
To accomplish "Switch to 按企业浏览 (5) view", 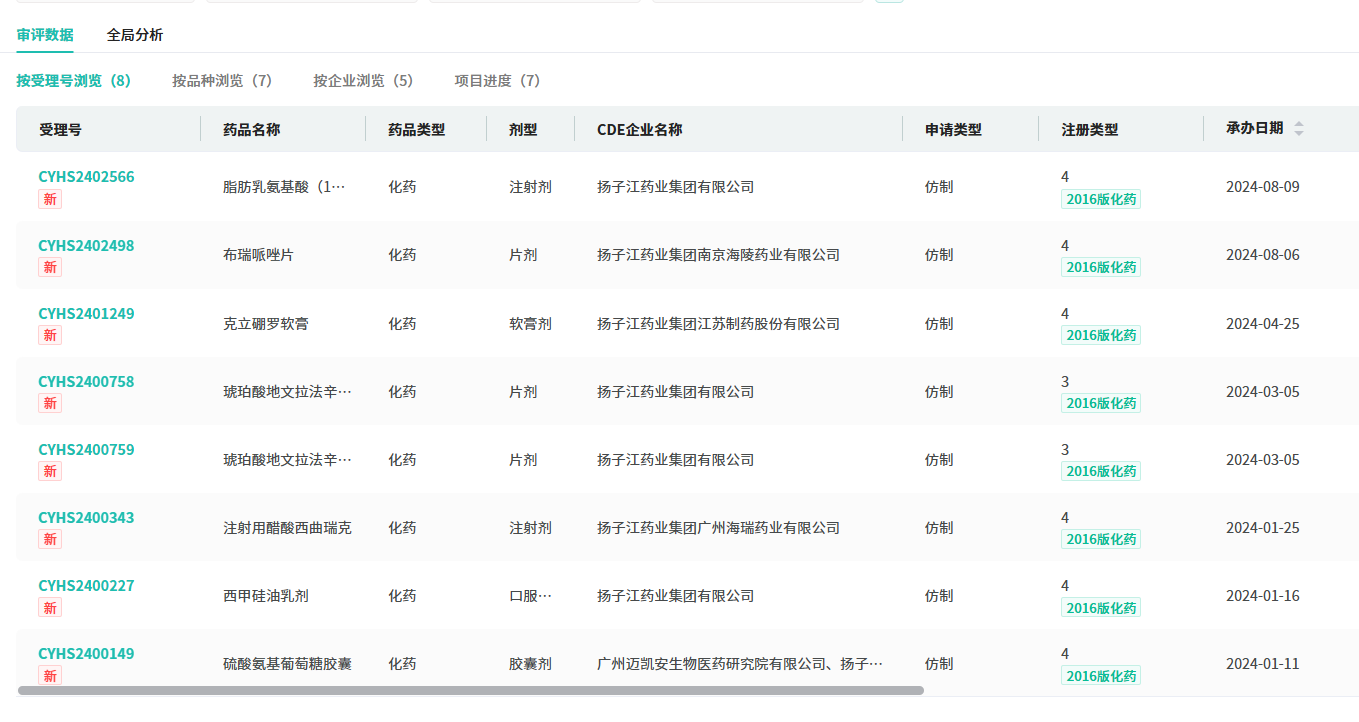I will (x=363, y=81).
